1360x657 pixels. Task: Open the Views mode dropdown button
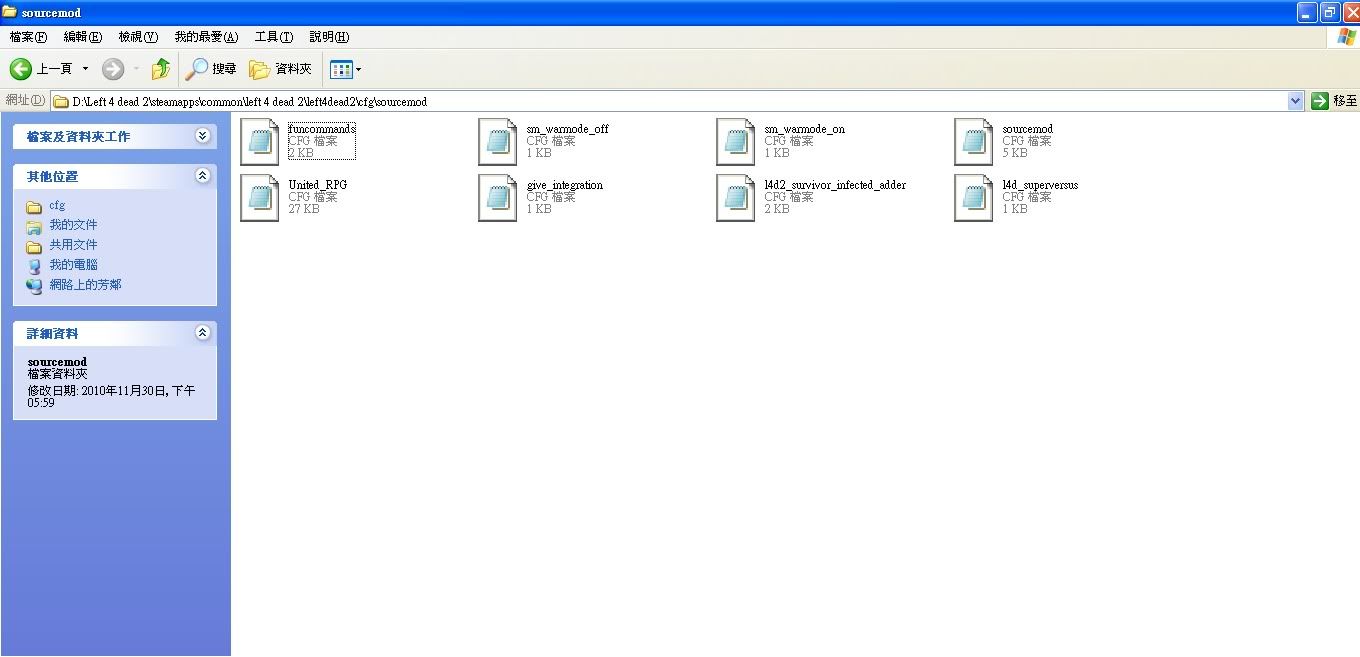[346, 69]
